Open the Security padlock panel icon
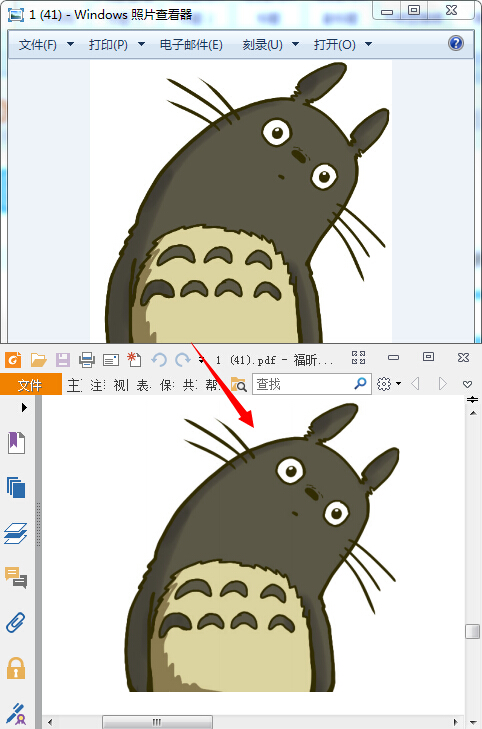Viewport: 482px width, 729px height. [x=16, y=668]
